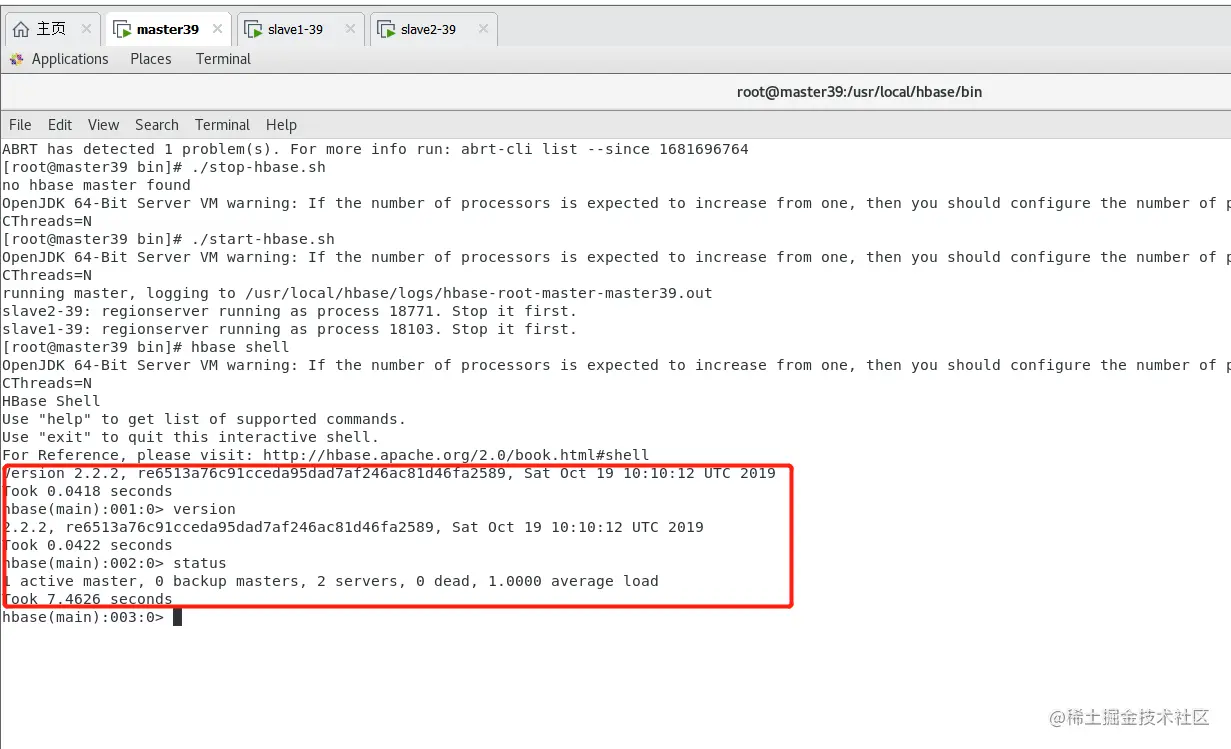Viewport: 1231px width, 749px height.
Task: Click the slave1-39 regionserver process 18103 line
Action: point(290,329)
